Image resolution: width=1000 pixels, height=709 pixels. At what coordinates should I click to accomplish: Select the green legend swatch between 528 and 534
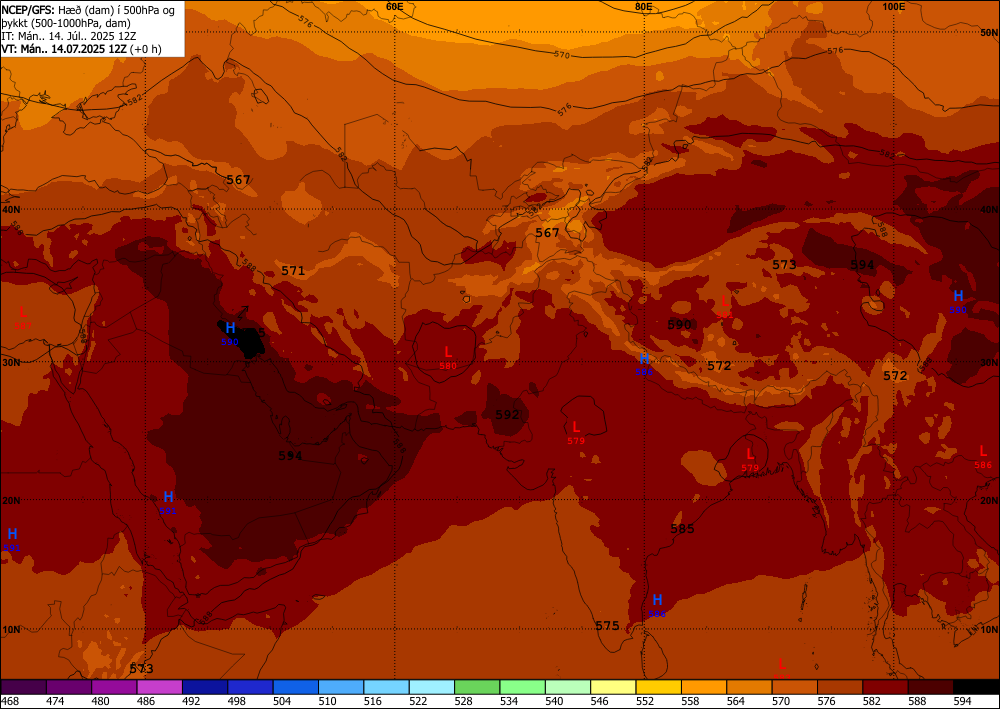pyautogui.click(x=477, y=687)
